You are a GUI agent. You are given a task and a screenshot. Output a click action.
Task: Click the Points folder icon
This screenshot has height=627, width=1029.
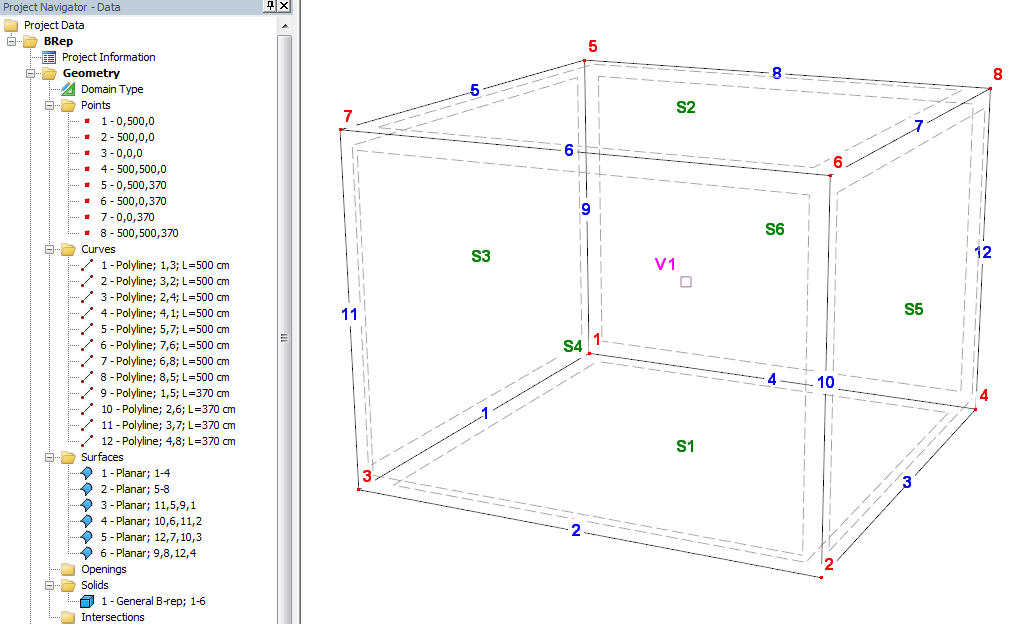click(68, 106)
